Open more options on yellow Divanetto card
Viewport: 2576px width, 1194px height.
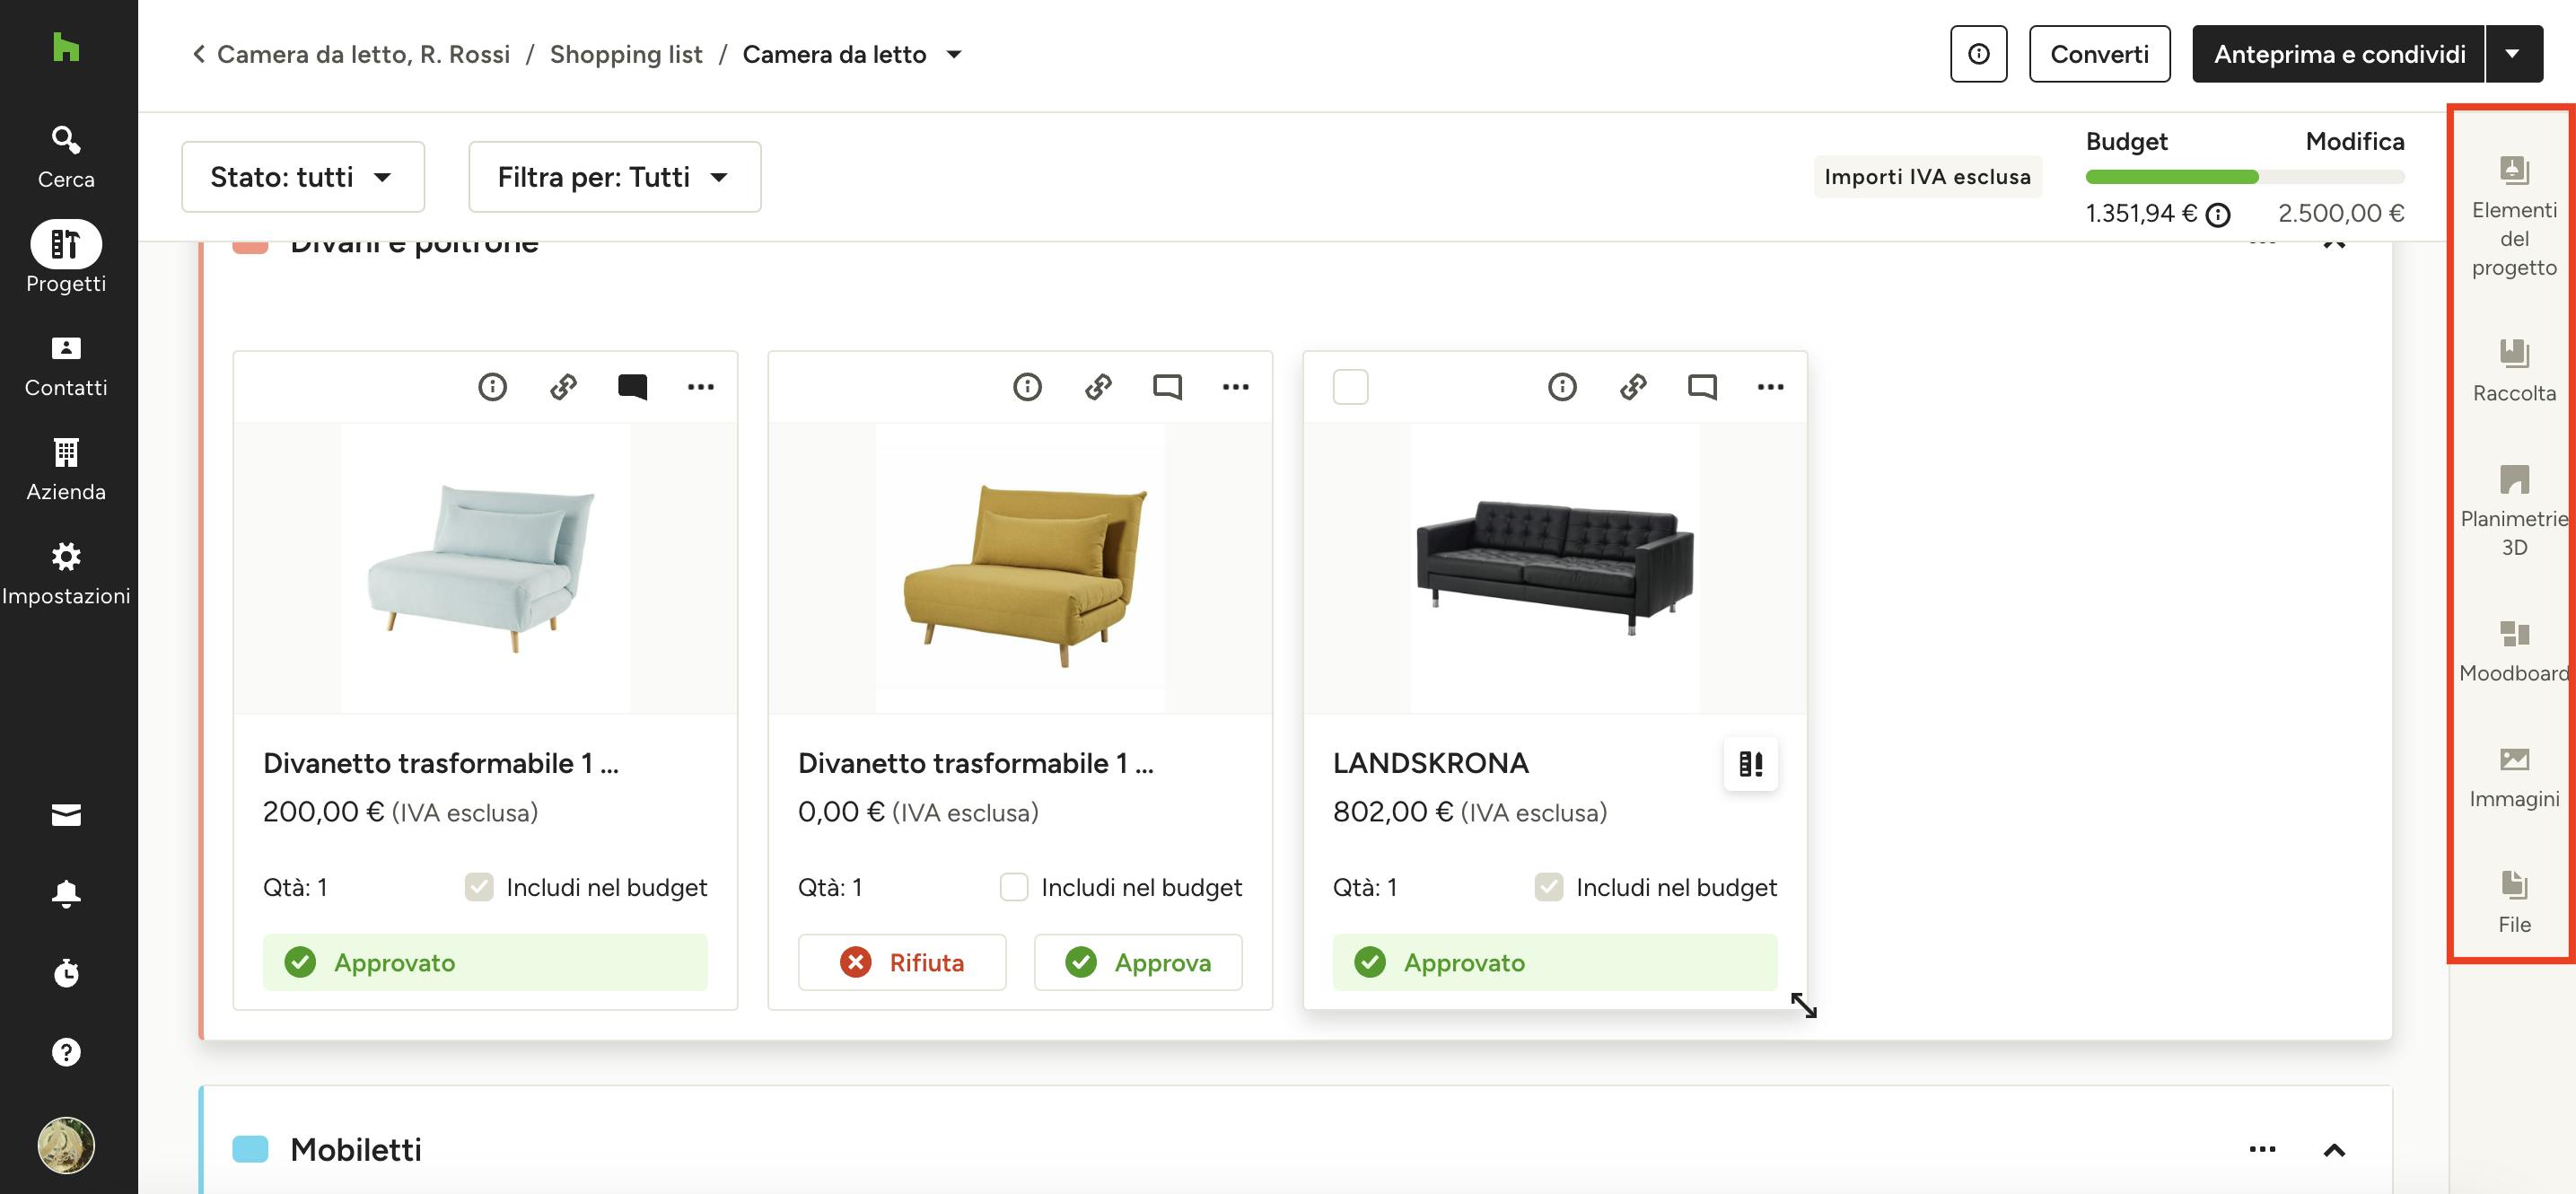[1236, 387]
